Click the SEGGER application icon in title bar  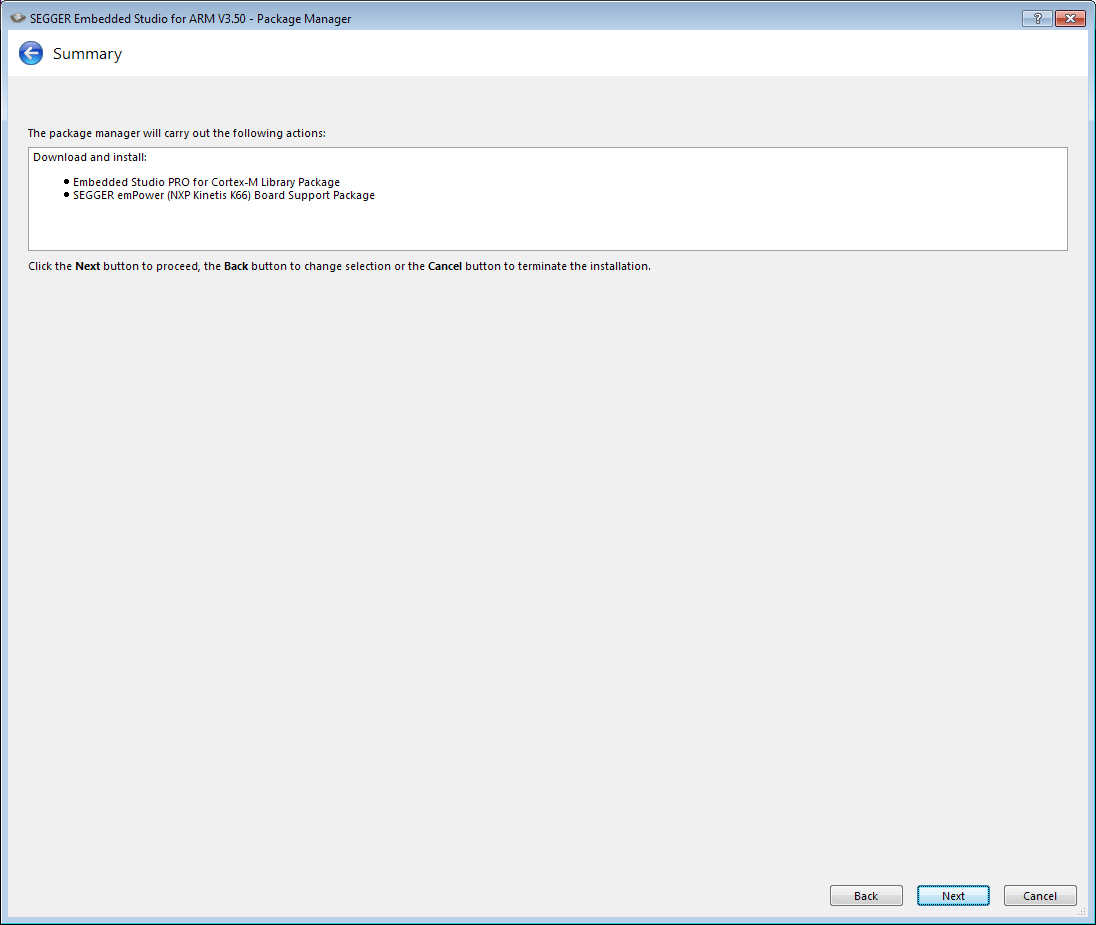17,18
